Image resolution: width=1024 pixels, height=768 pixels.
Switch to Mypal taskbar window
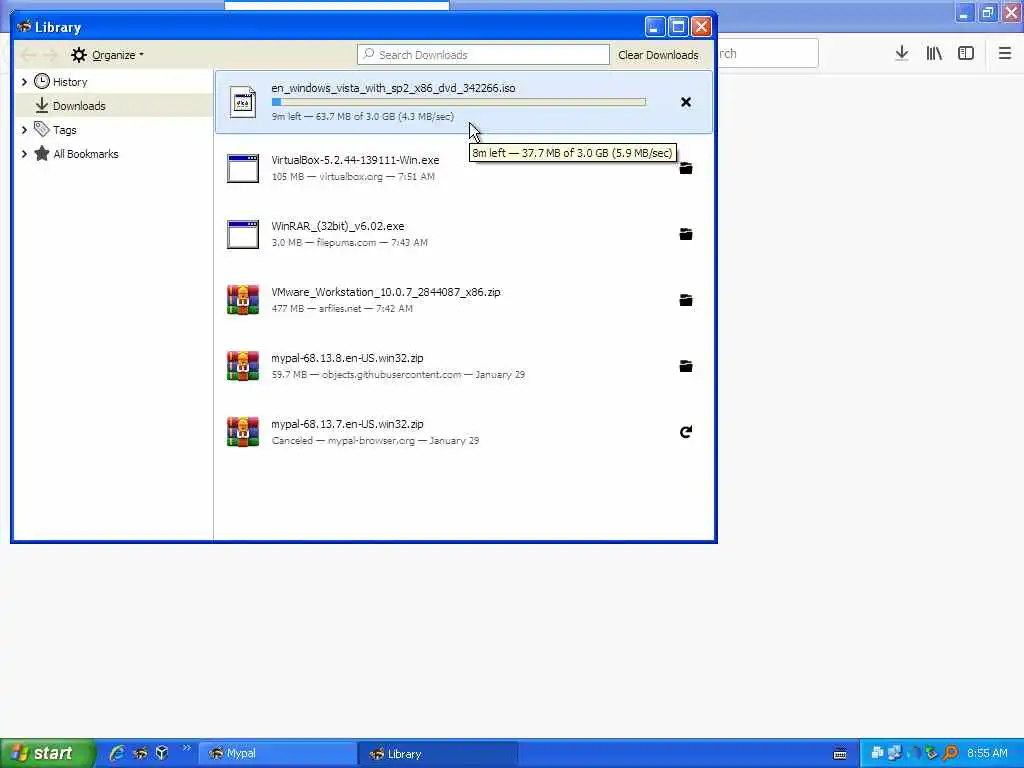click(x=278, y=754)
